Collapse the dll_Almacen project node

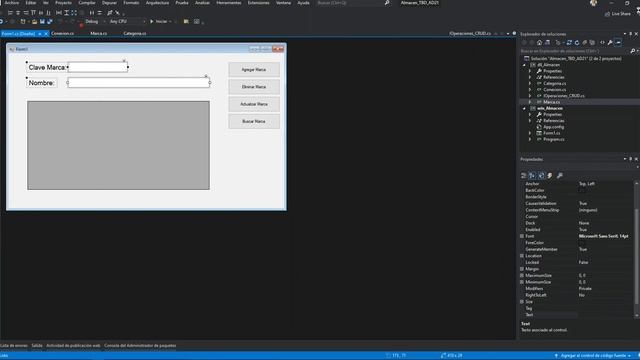click(x=524, y=65)
